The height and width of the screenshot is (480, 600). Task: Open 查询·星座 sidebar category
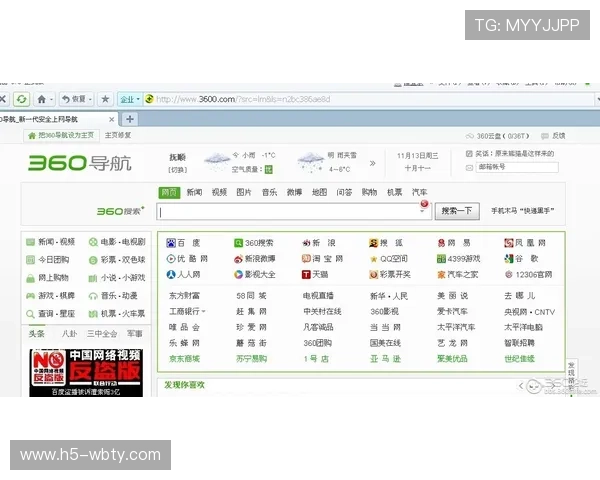50,314
